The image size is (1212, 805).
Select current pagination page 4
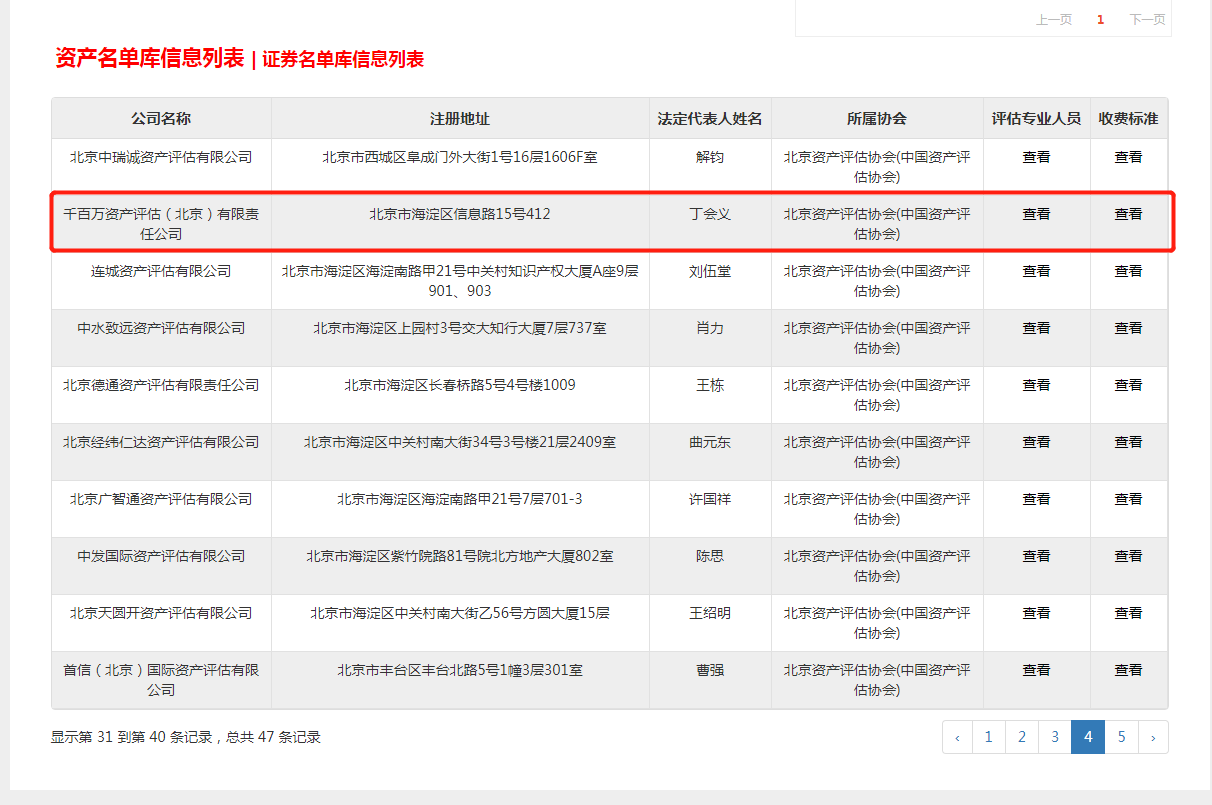pyautogui.click(x=1088, y=737)
